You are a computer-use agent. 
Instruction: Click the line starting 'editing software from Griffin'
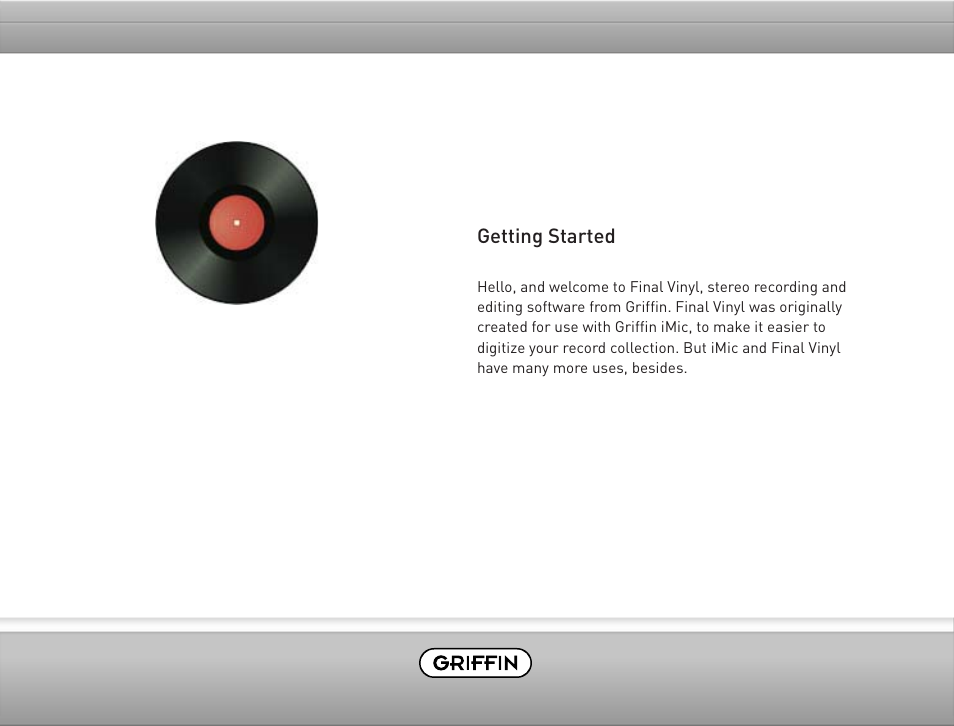[x=660, y=307]
